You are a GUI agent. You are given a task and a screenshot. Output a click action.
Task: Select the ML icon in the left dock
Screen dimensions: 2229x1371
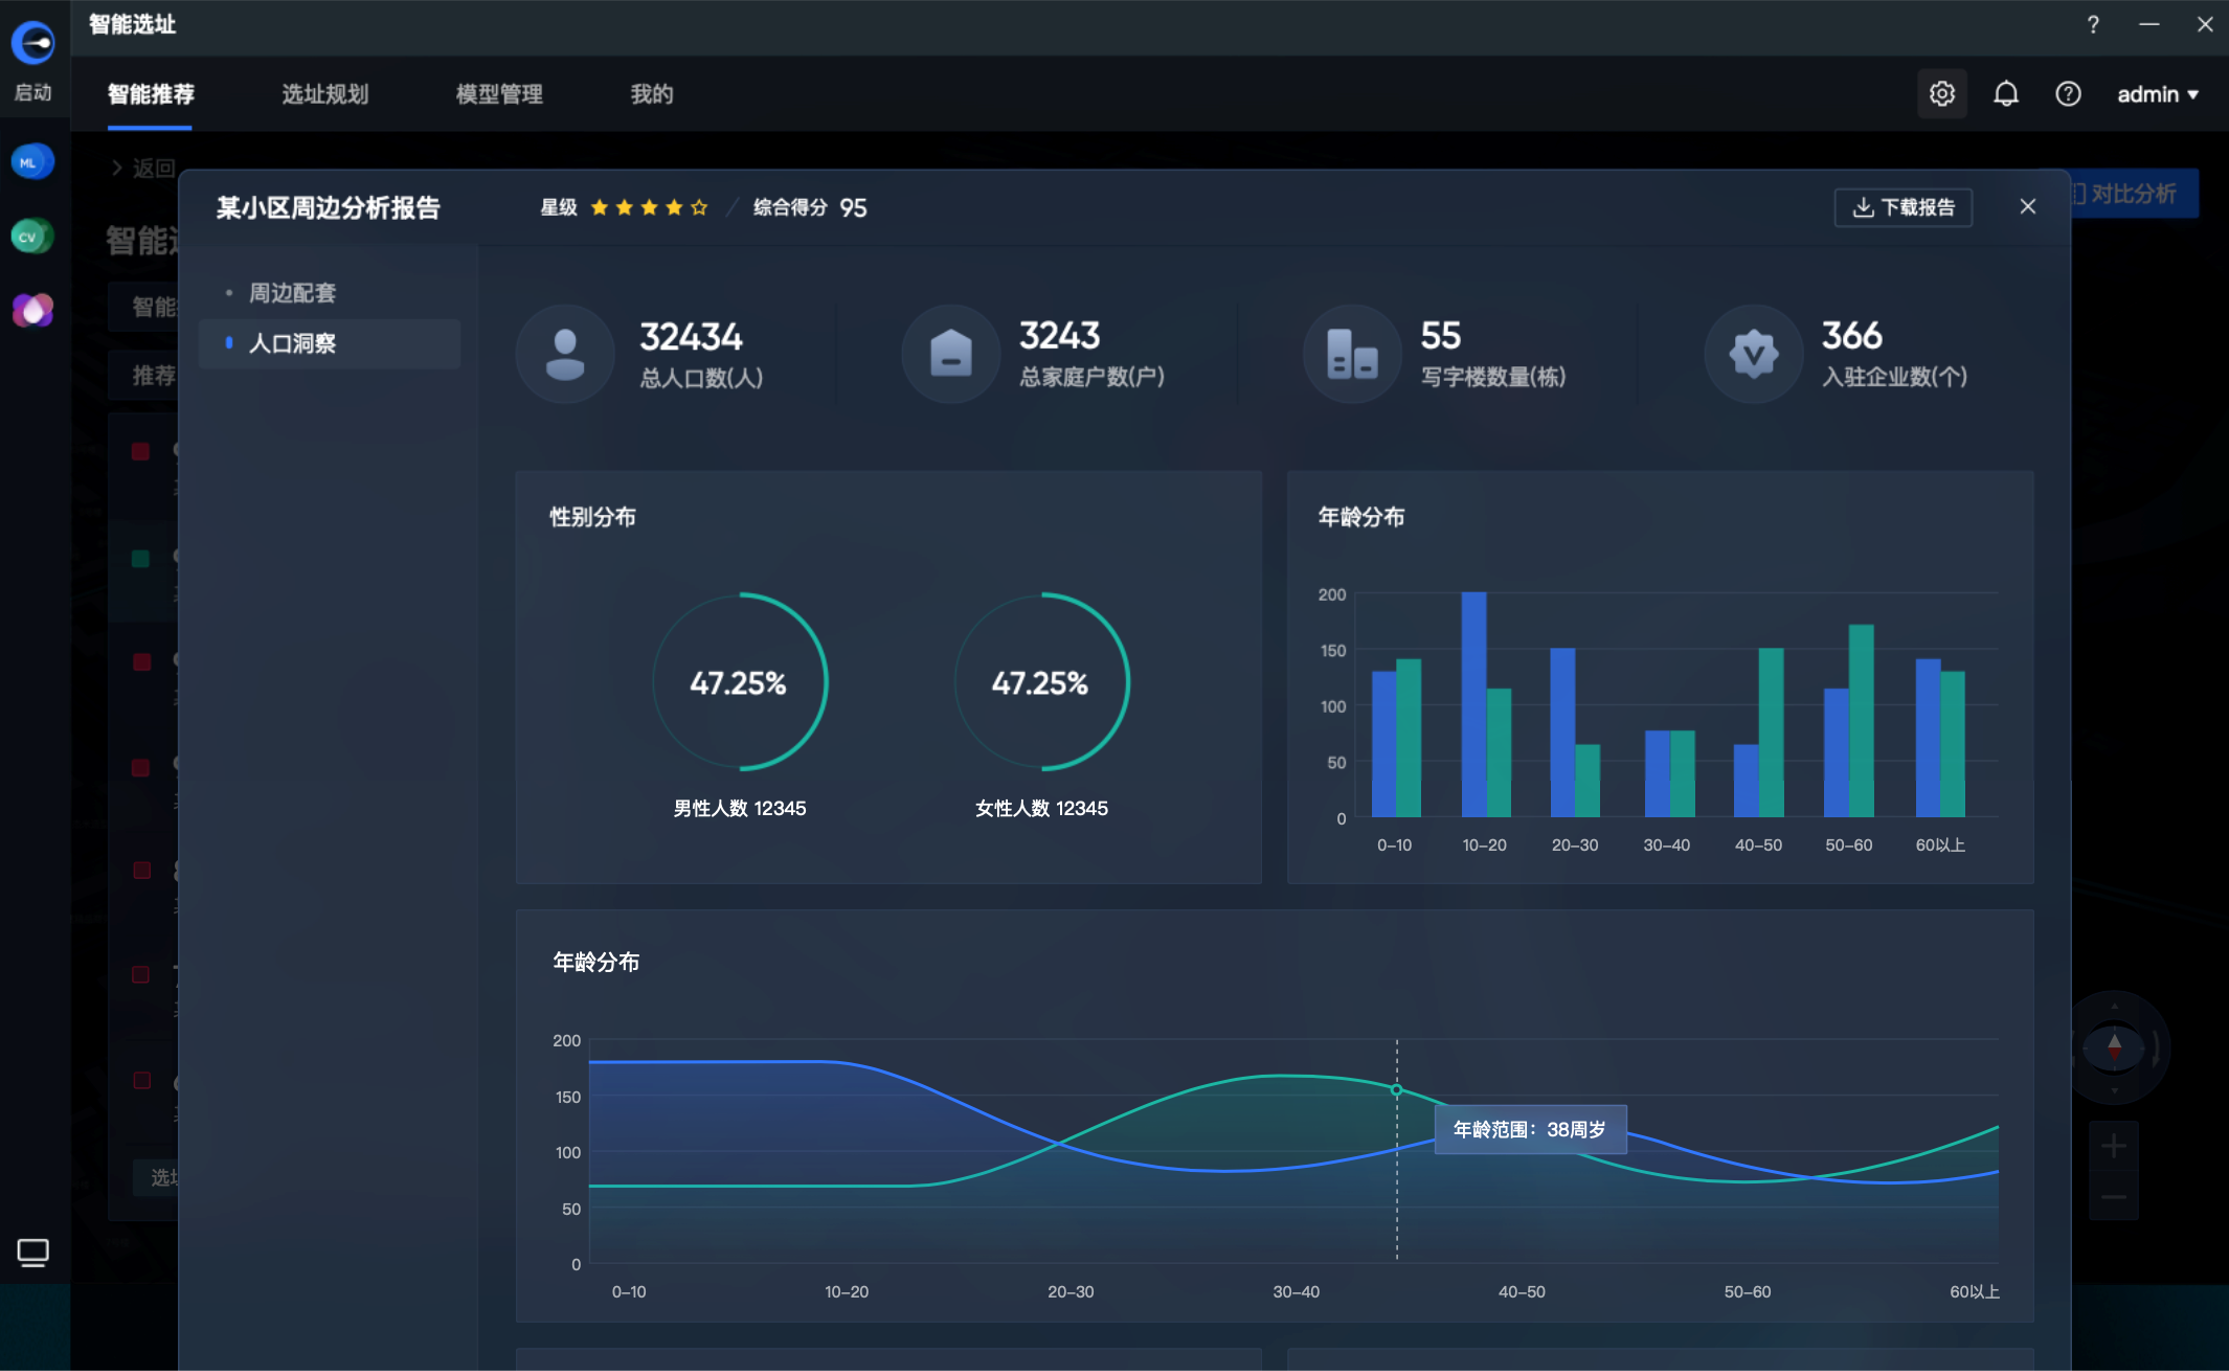pyautogui.click(x=32, y=161)
